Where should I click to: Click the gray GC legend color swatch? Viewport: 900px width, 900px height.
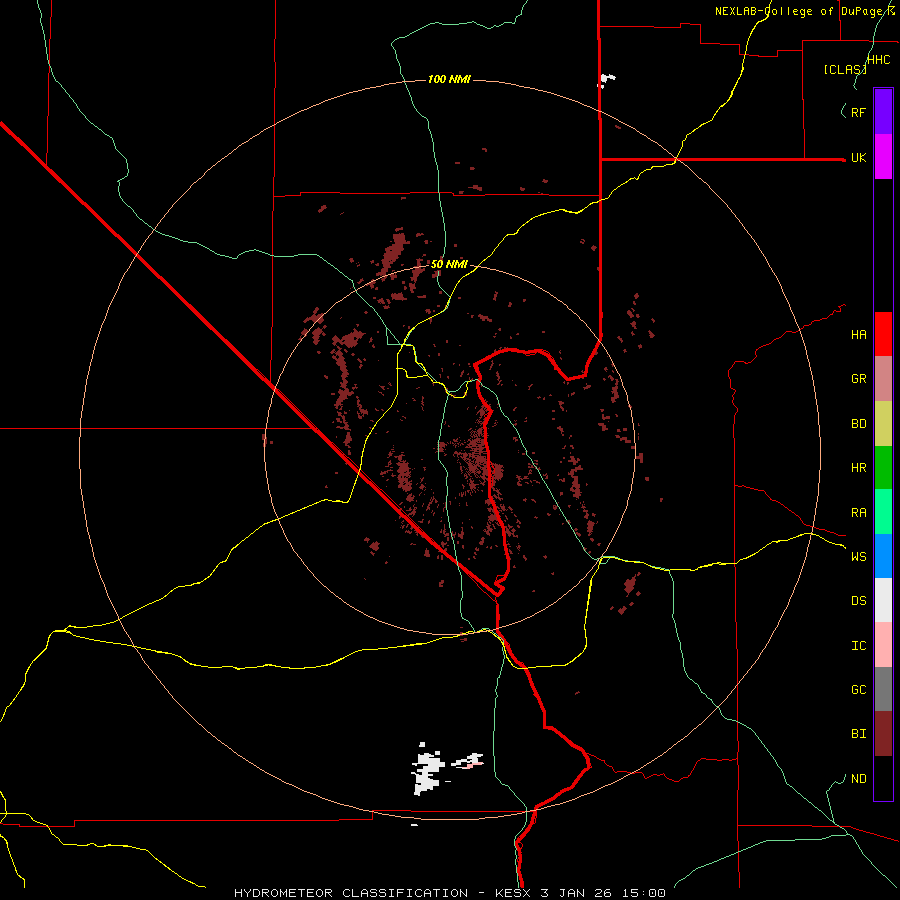(883, 689)
